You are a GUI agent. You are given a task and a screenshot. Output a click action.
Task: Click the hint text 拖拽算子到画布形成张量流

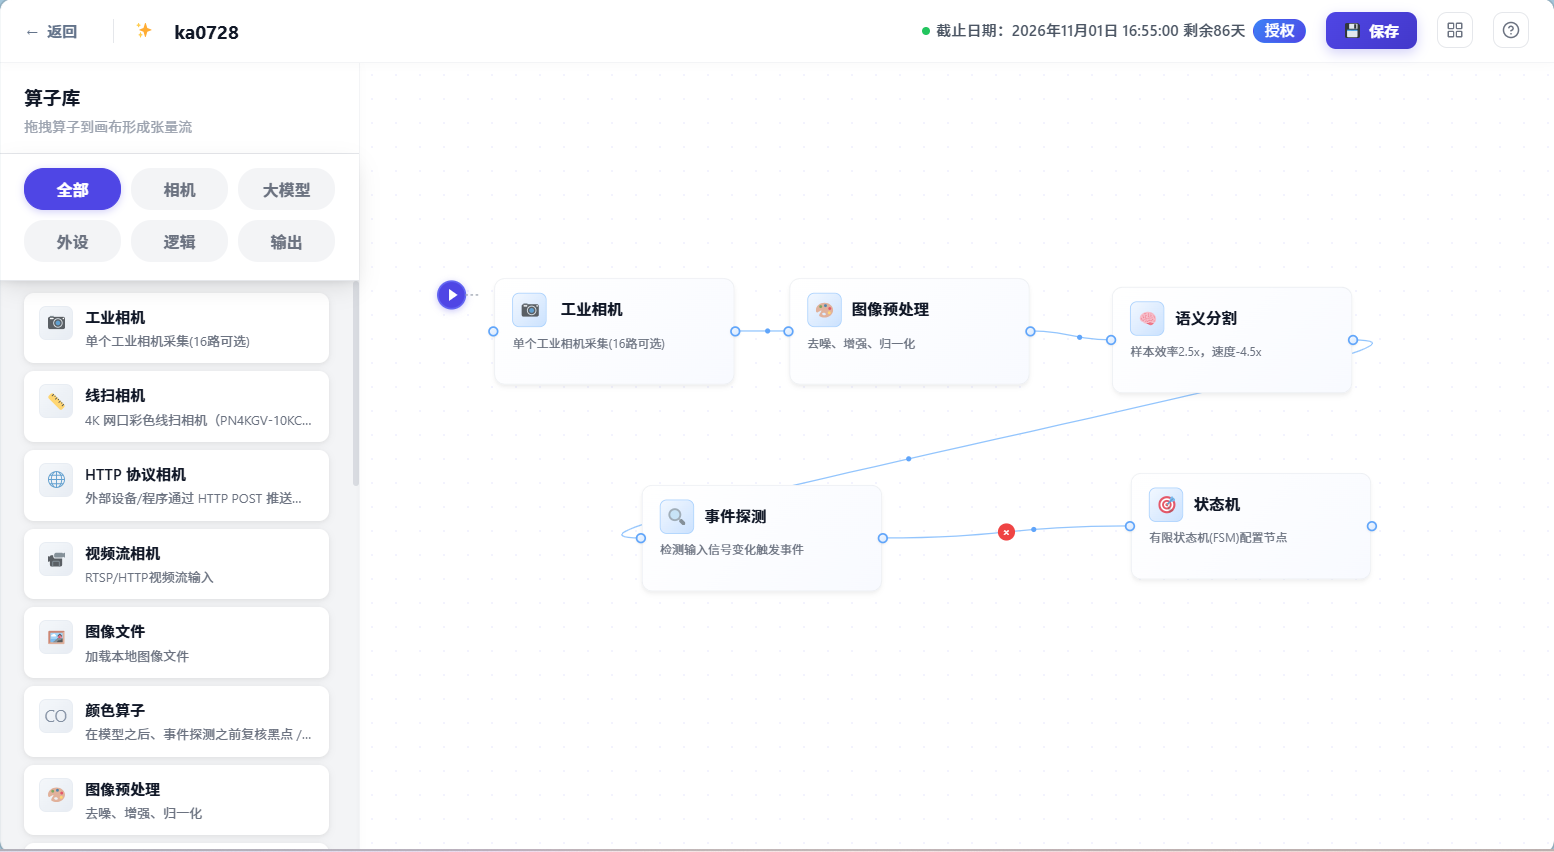(x=108, y=127)
